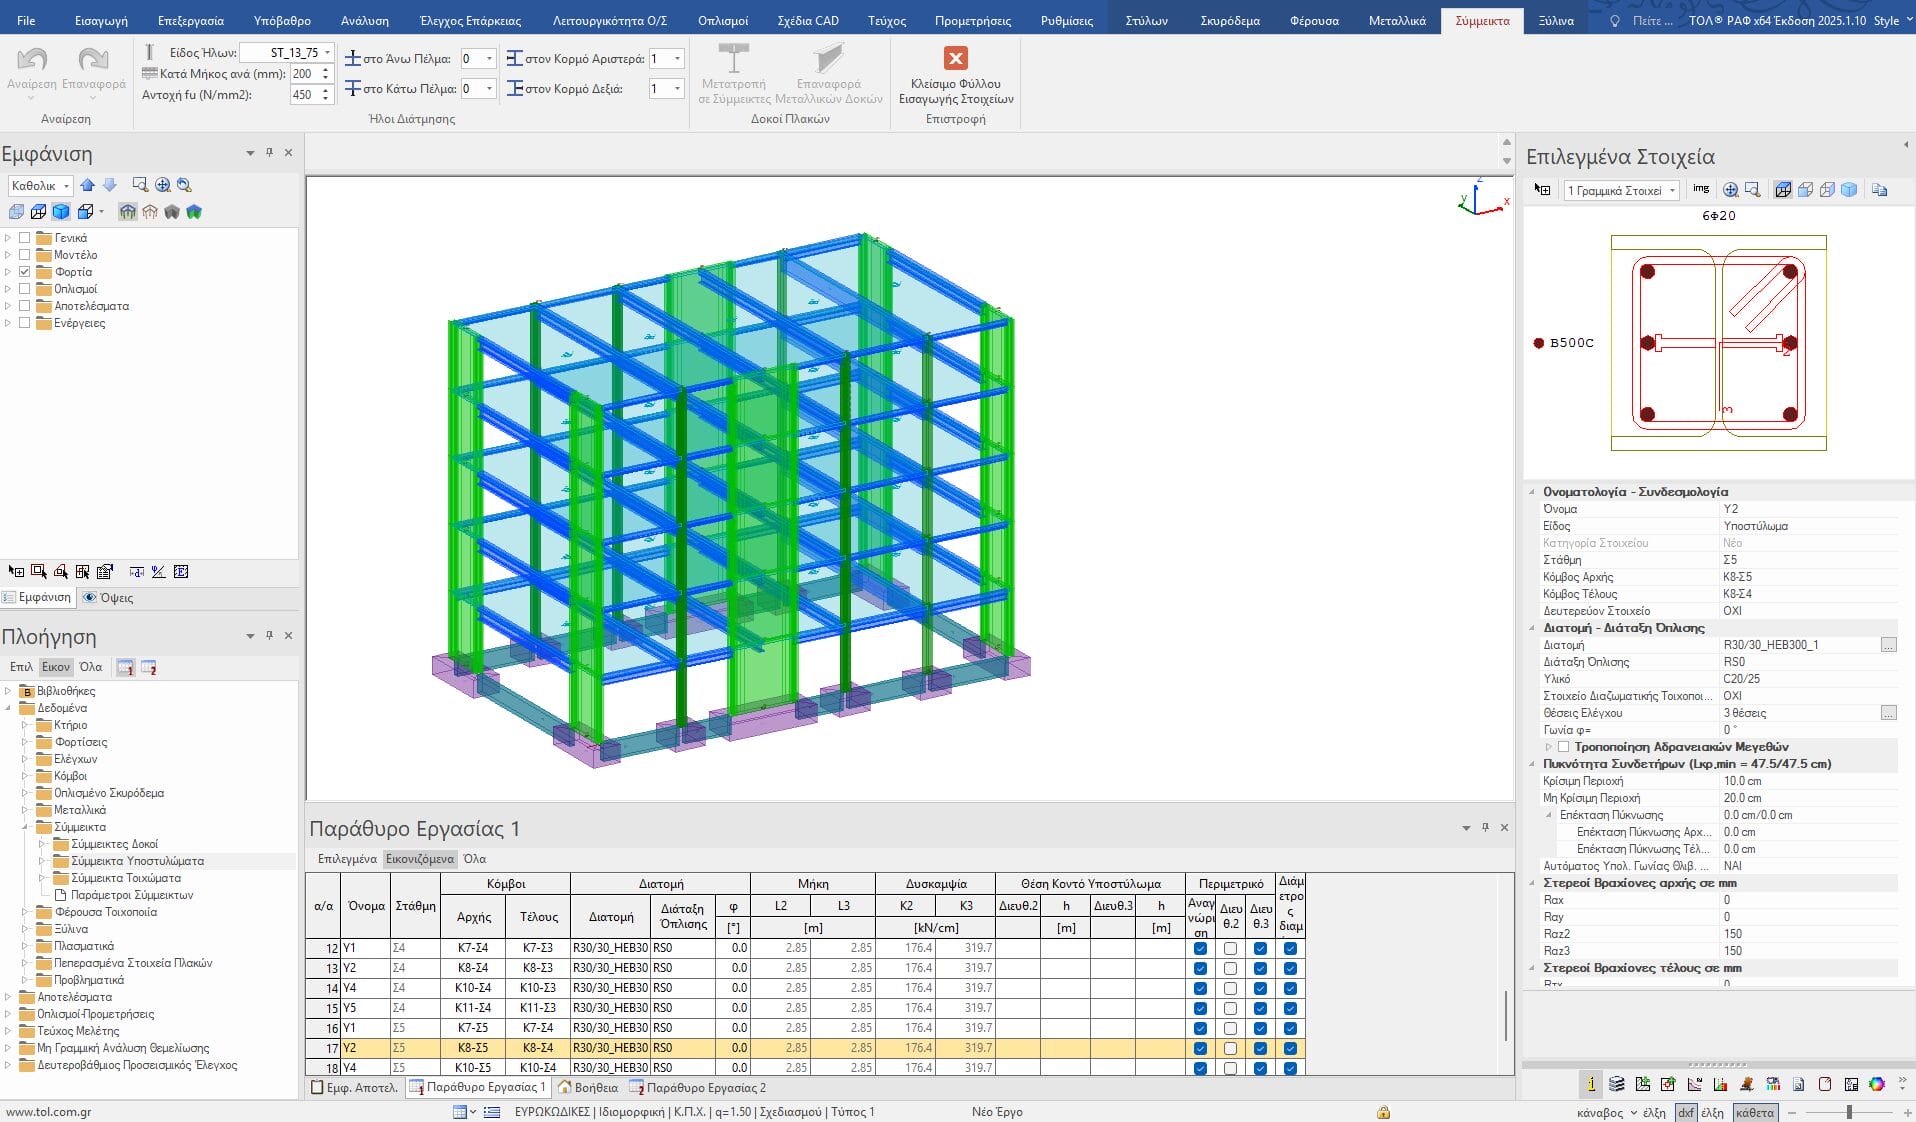Click the zoom window magnifier icon in Εμφάνιση
This screenshot has height=1122, width=1916.
[x=140, y=185]
